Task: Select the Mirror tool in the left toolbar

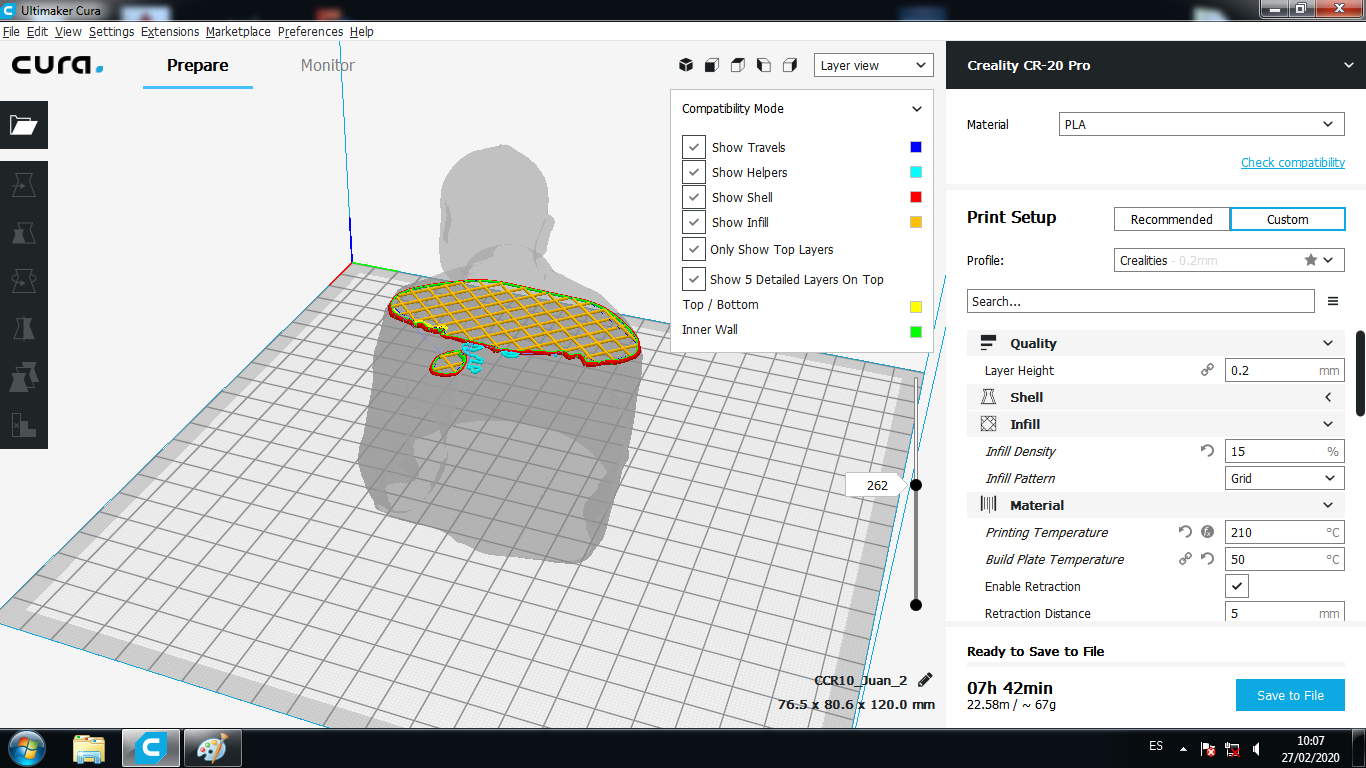Action: pos(24,329)
